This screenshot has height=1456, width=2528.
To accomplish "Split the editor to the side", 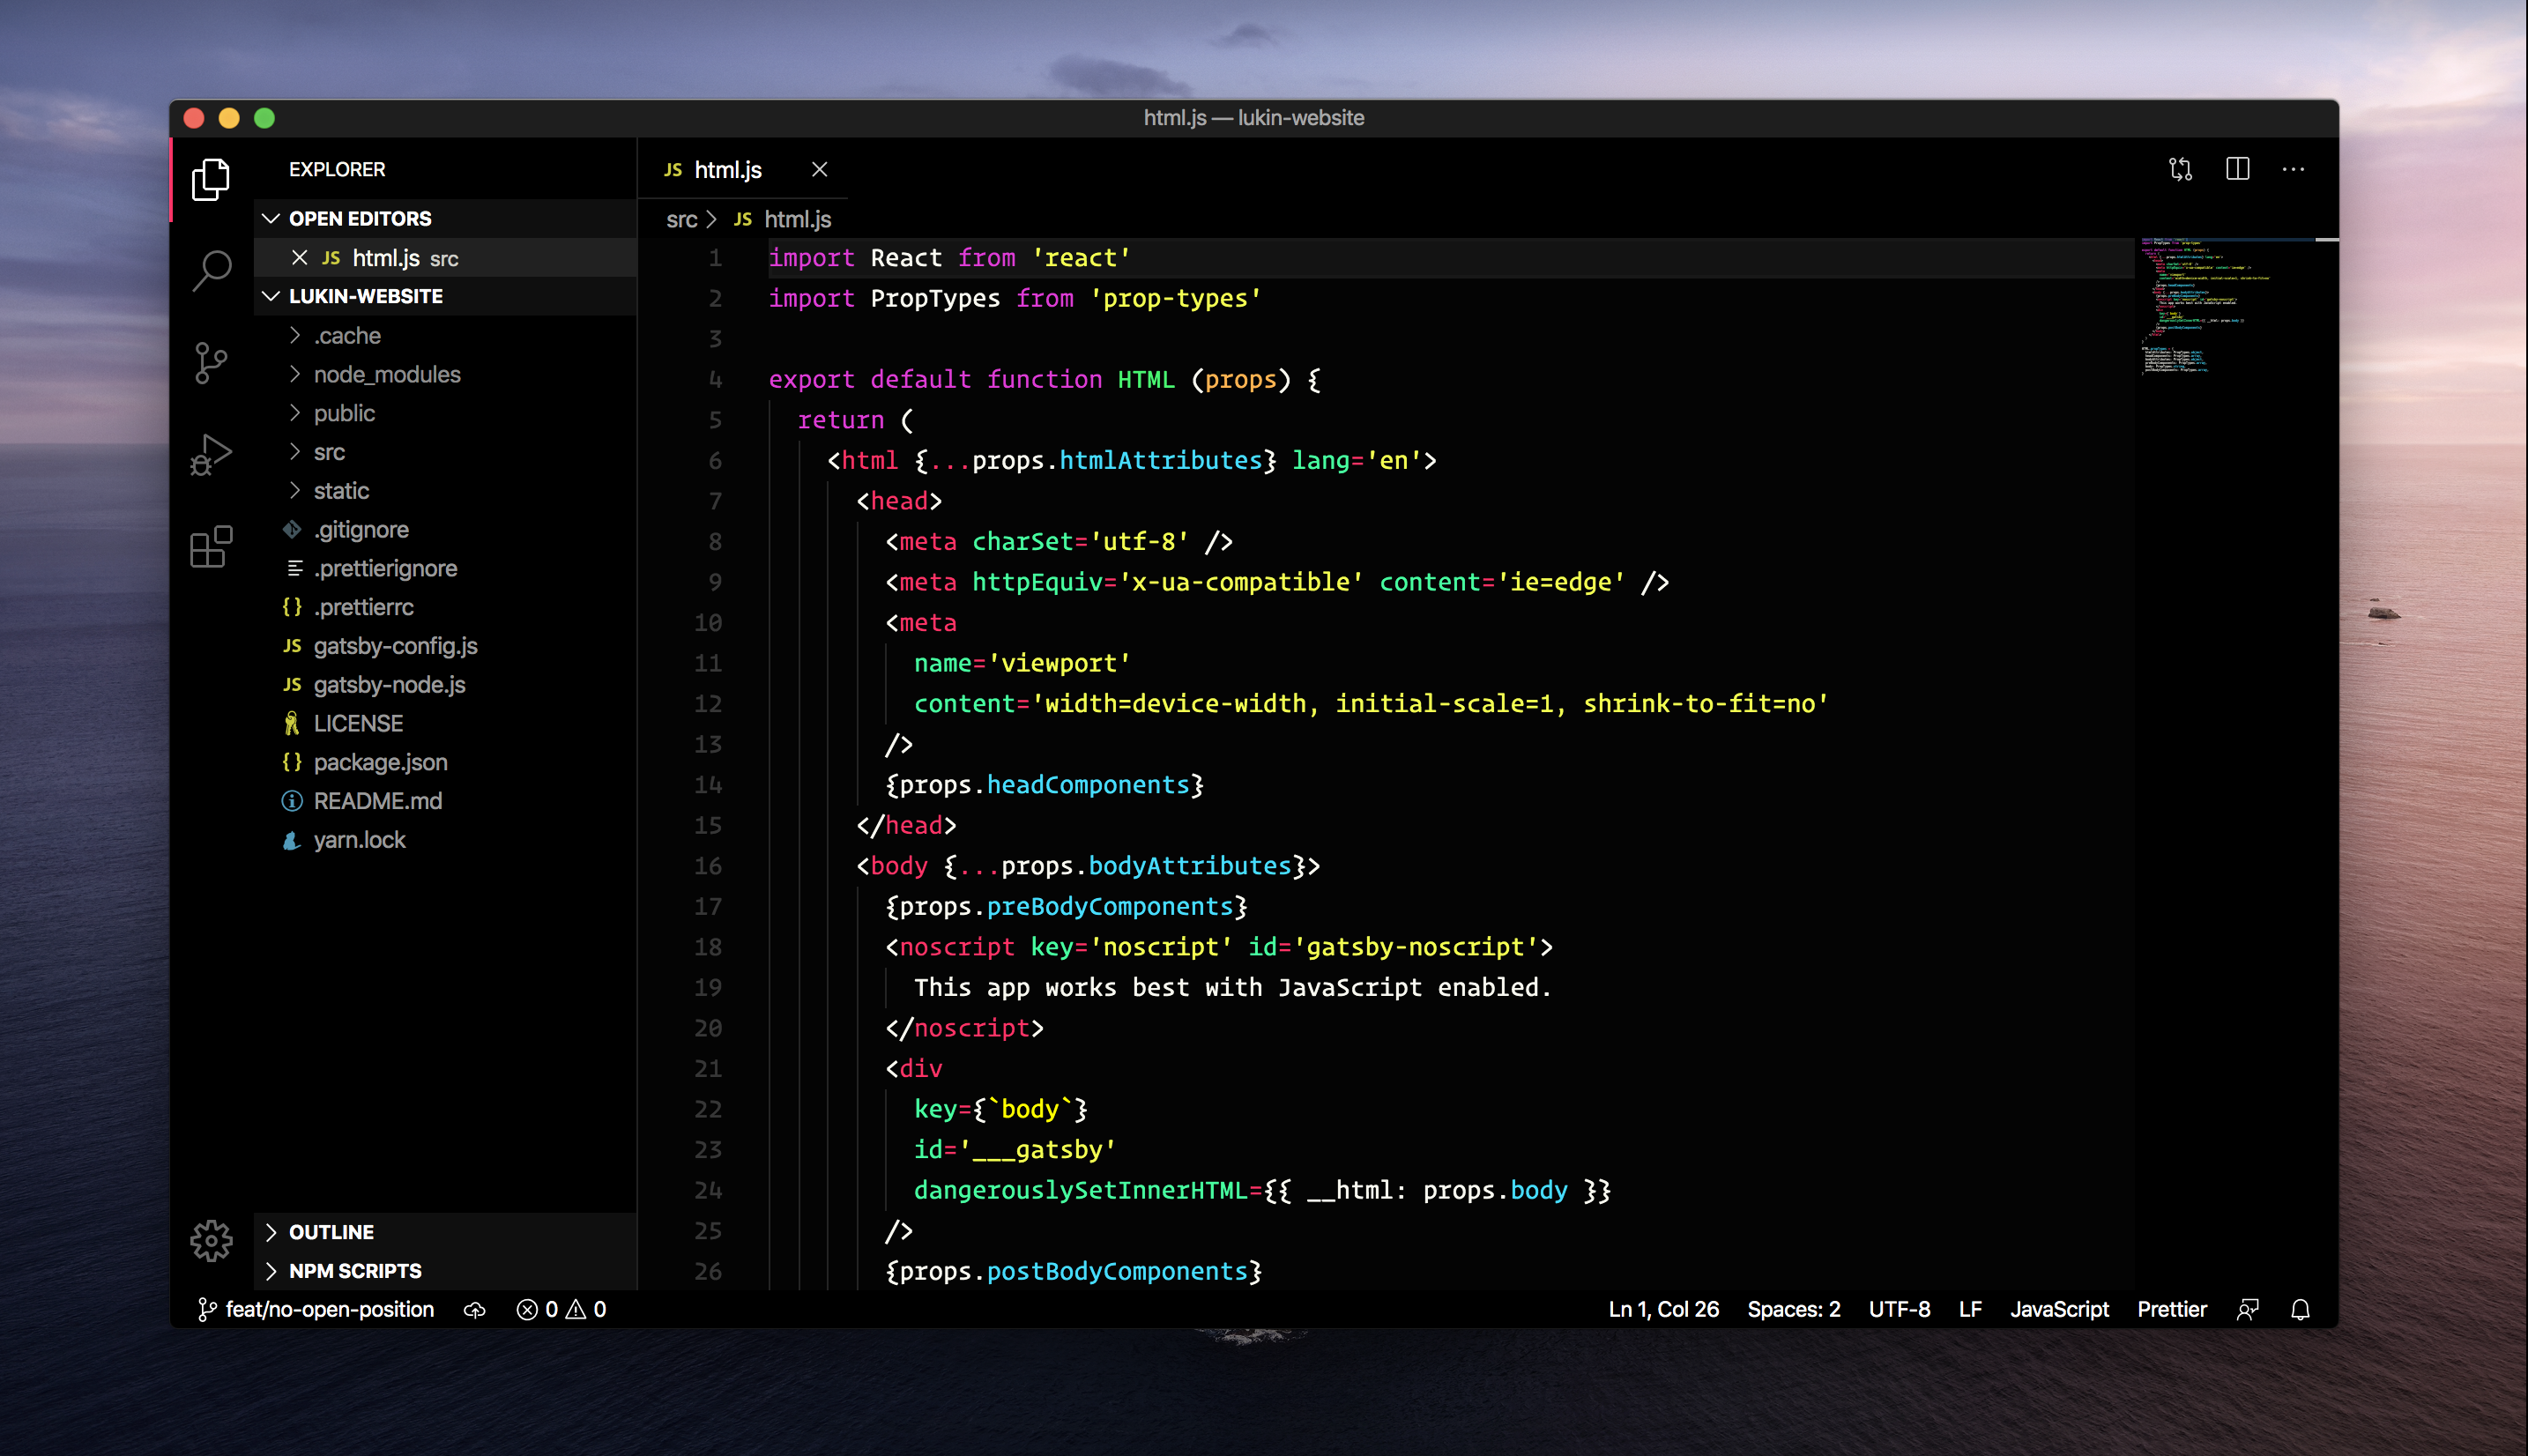I will pyautogui.click(x=2238, y=169).
